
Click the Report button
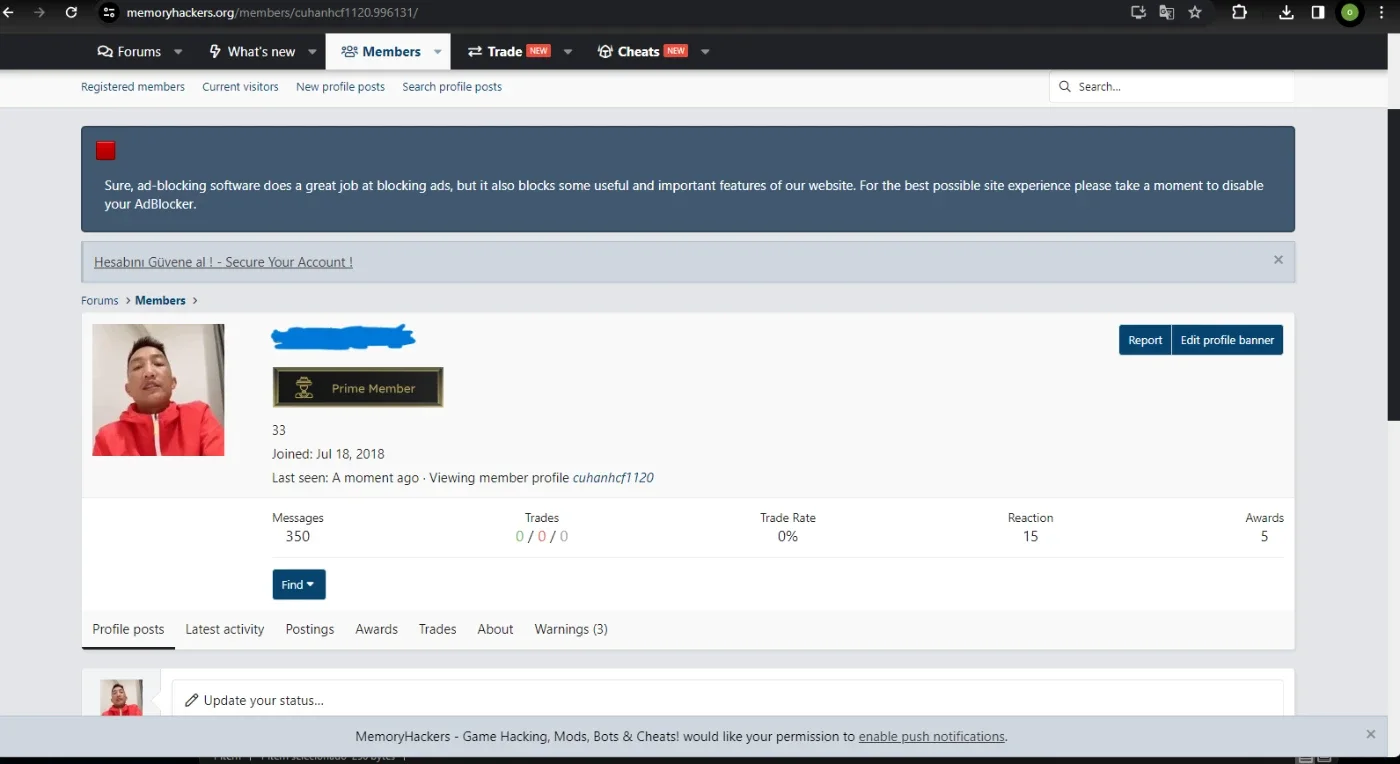pos(1145,340)
